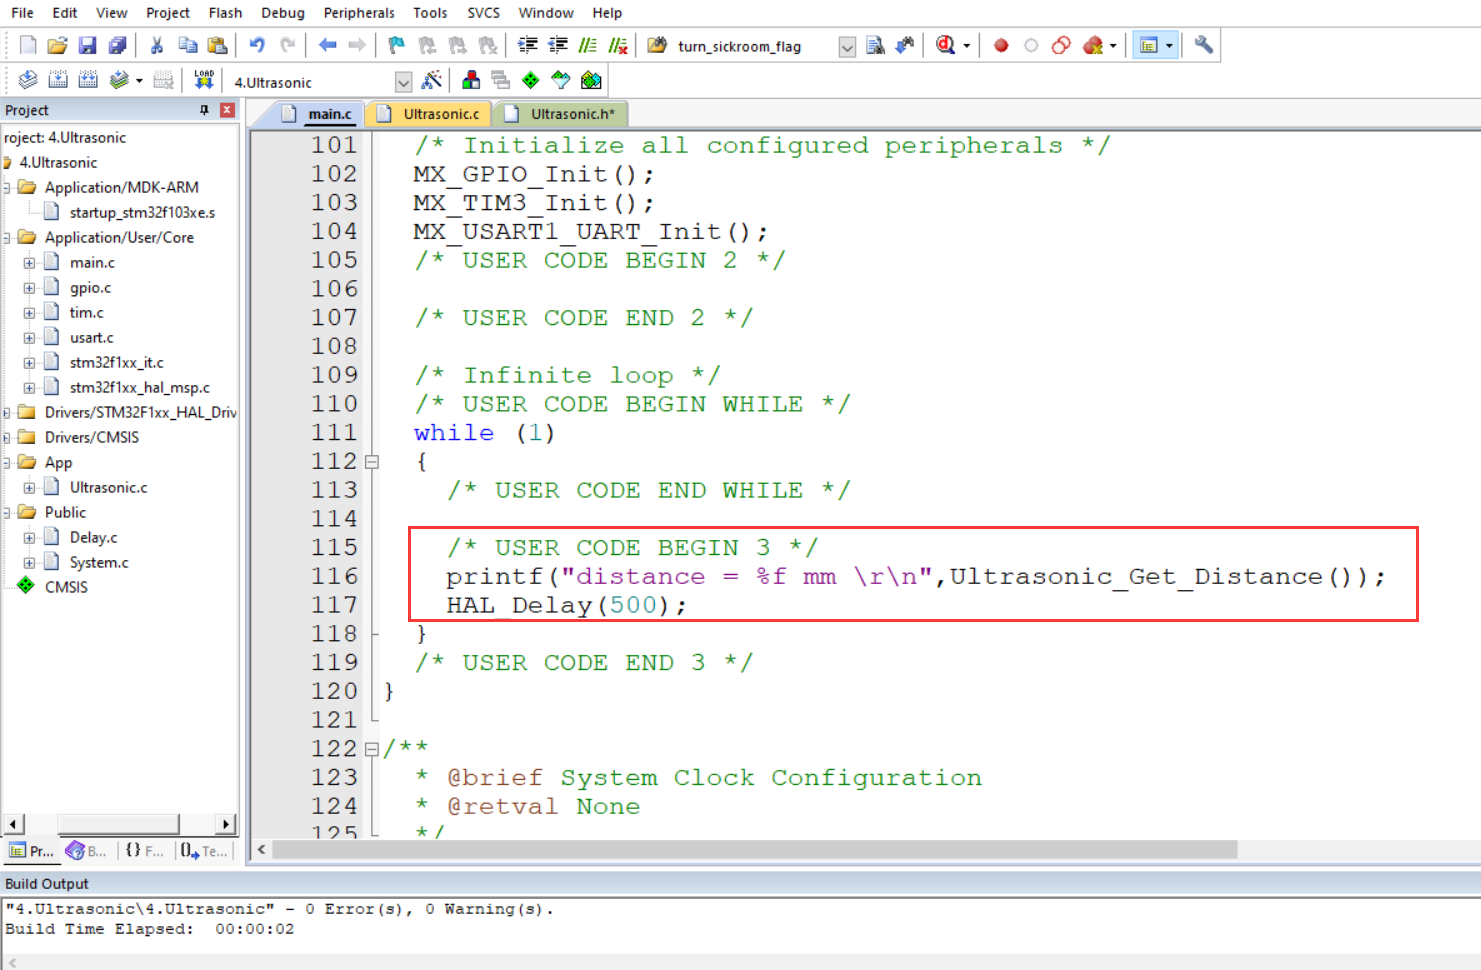Open the SVCS menu
This screenshot has height=970, width=1481.
tap(484, 13)
